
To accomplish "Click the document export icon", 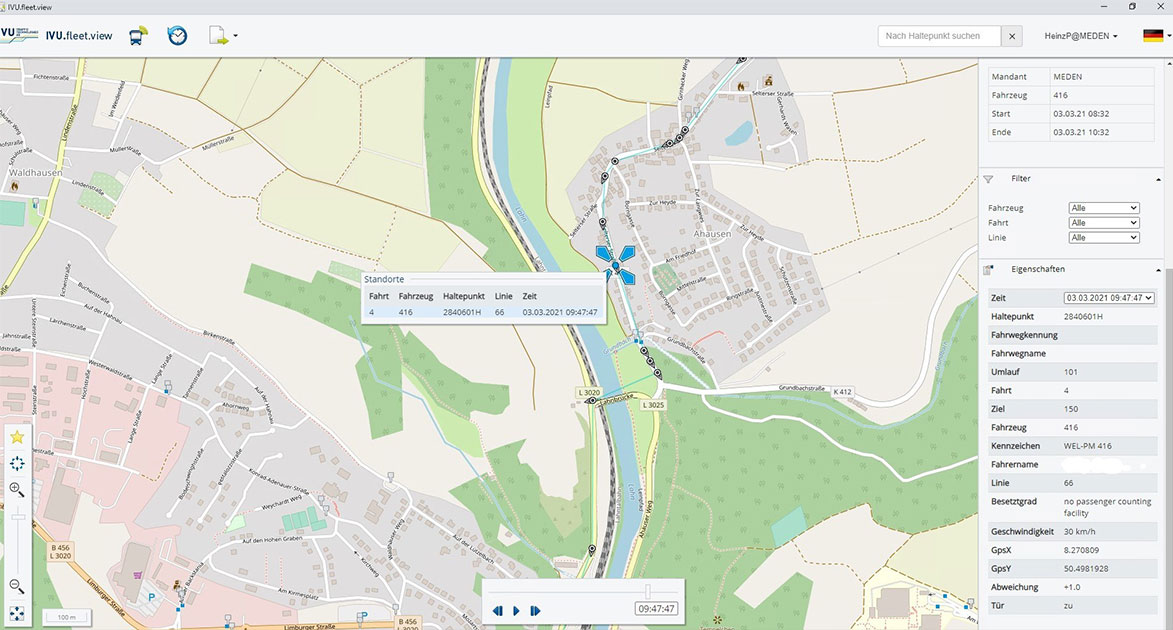I will point(218,35).
